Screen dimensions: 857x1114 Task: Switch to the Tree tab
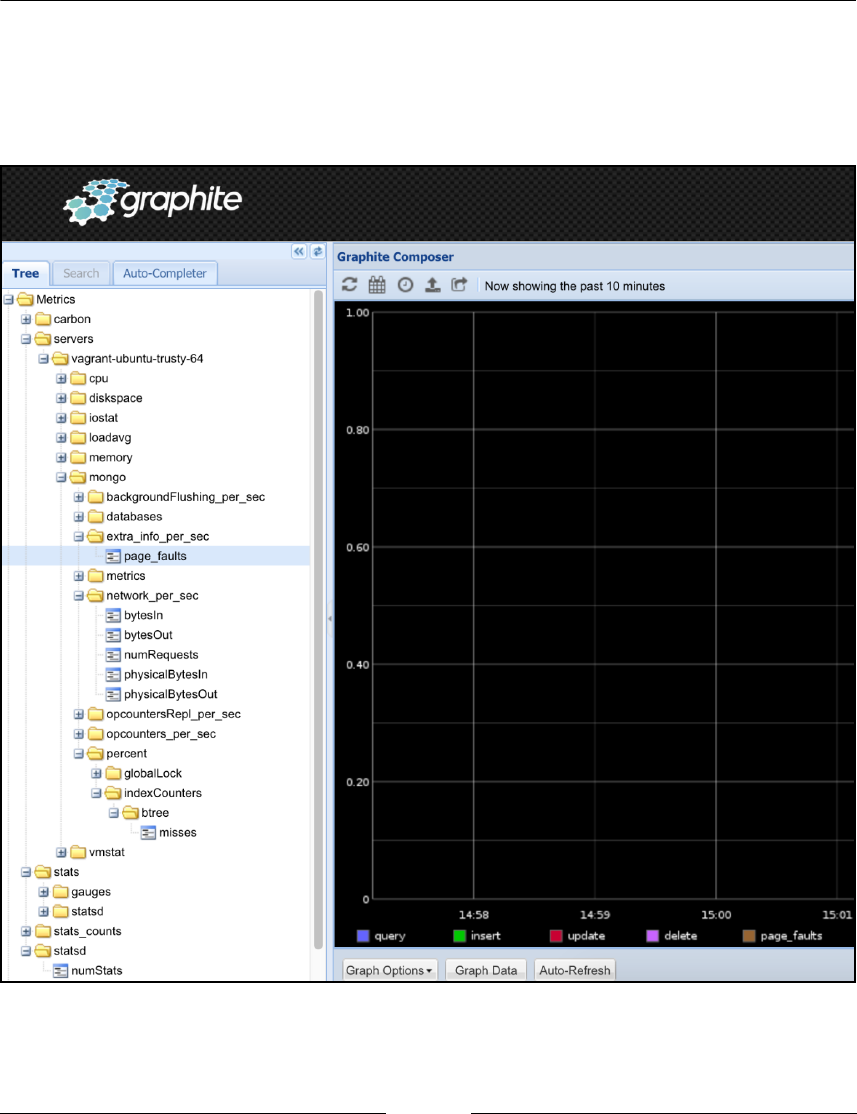26,274
